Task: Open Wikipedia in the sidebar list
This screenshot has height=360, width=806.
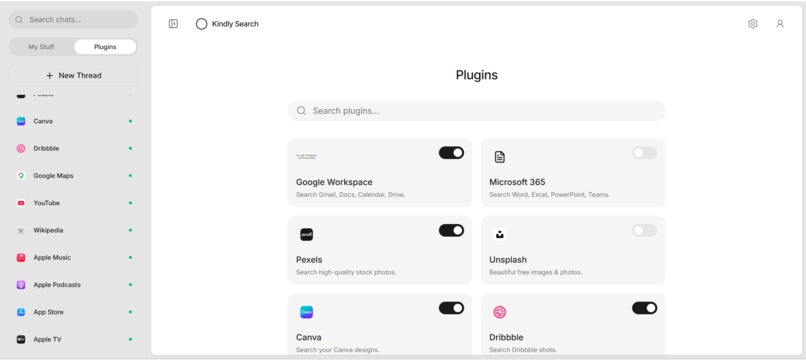Action: pyautogui.click(x=73, y=230)
